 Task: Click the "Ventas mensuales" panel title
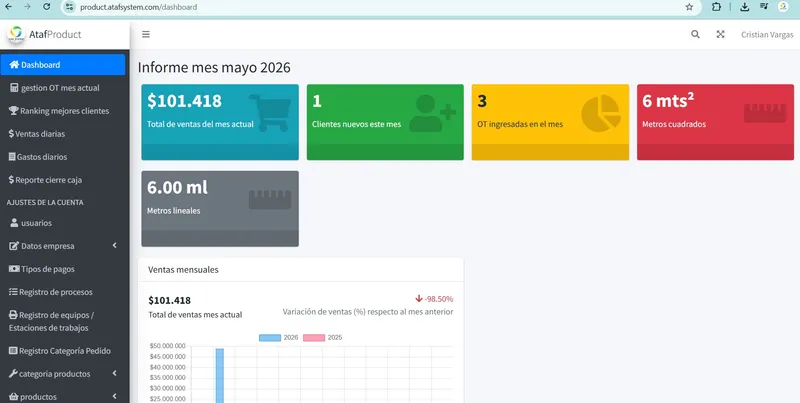pyautogui.click(x=183, y=269)
